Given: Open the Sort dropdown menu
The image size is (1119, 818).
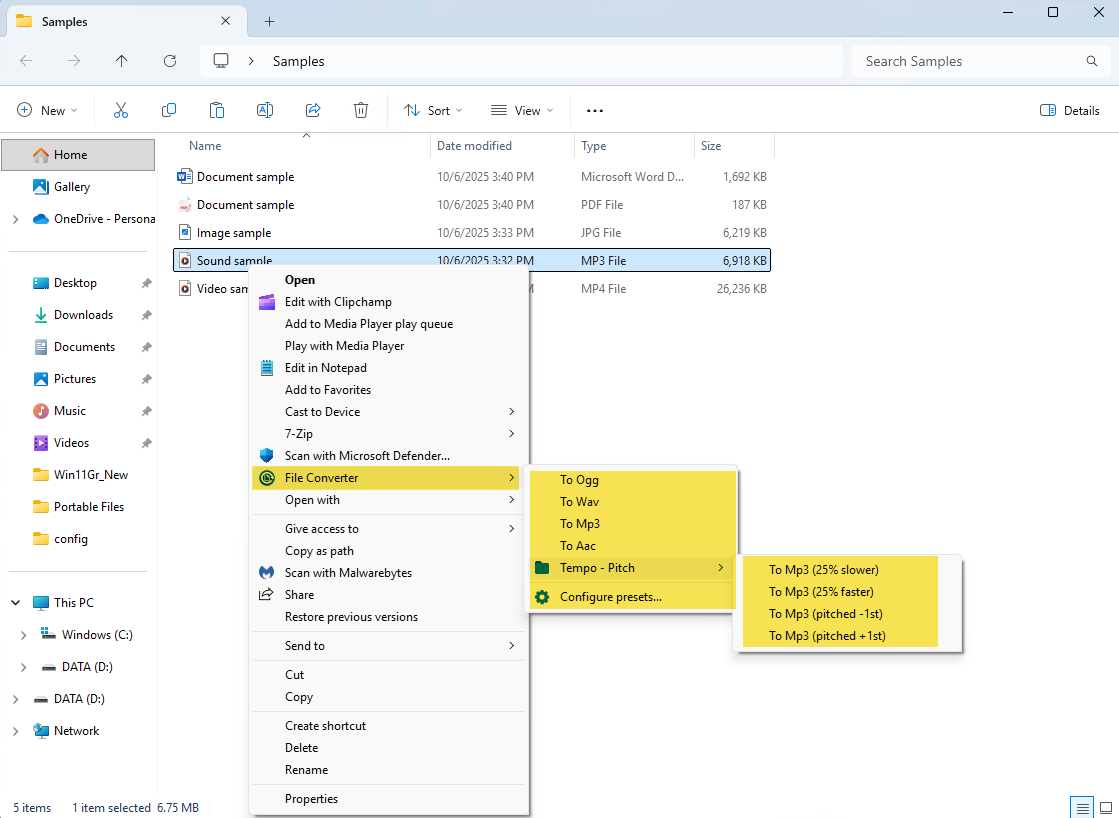Looking at the screenshot, I should tap(433, 110).
